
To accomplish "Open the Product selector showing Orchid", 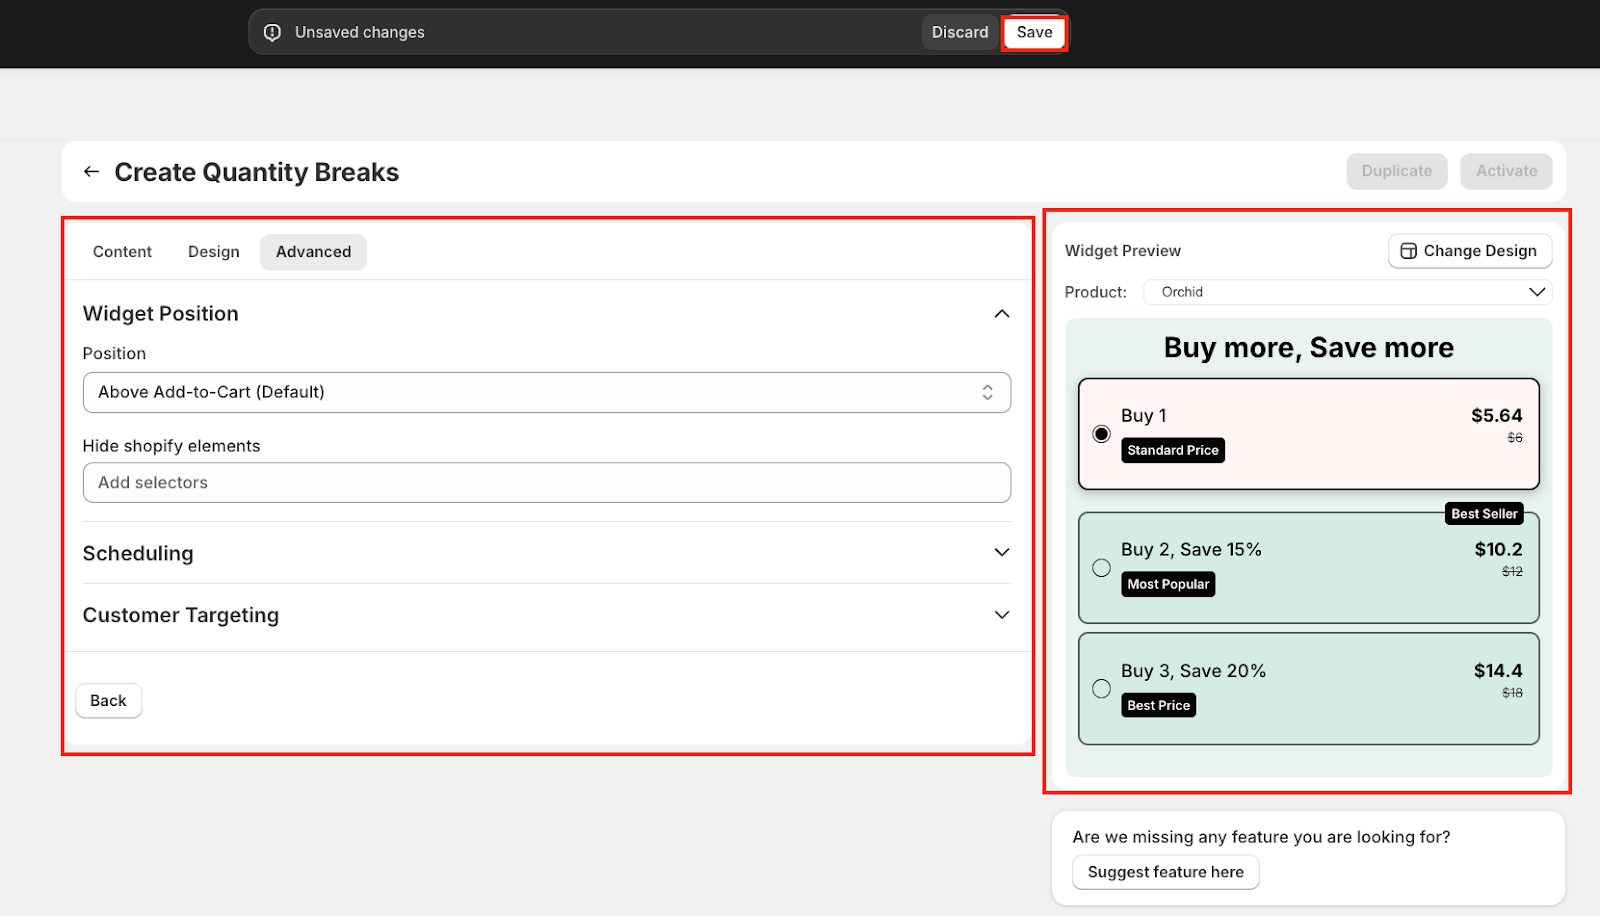I will pos(1347,292).
